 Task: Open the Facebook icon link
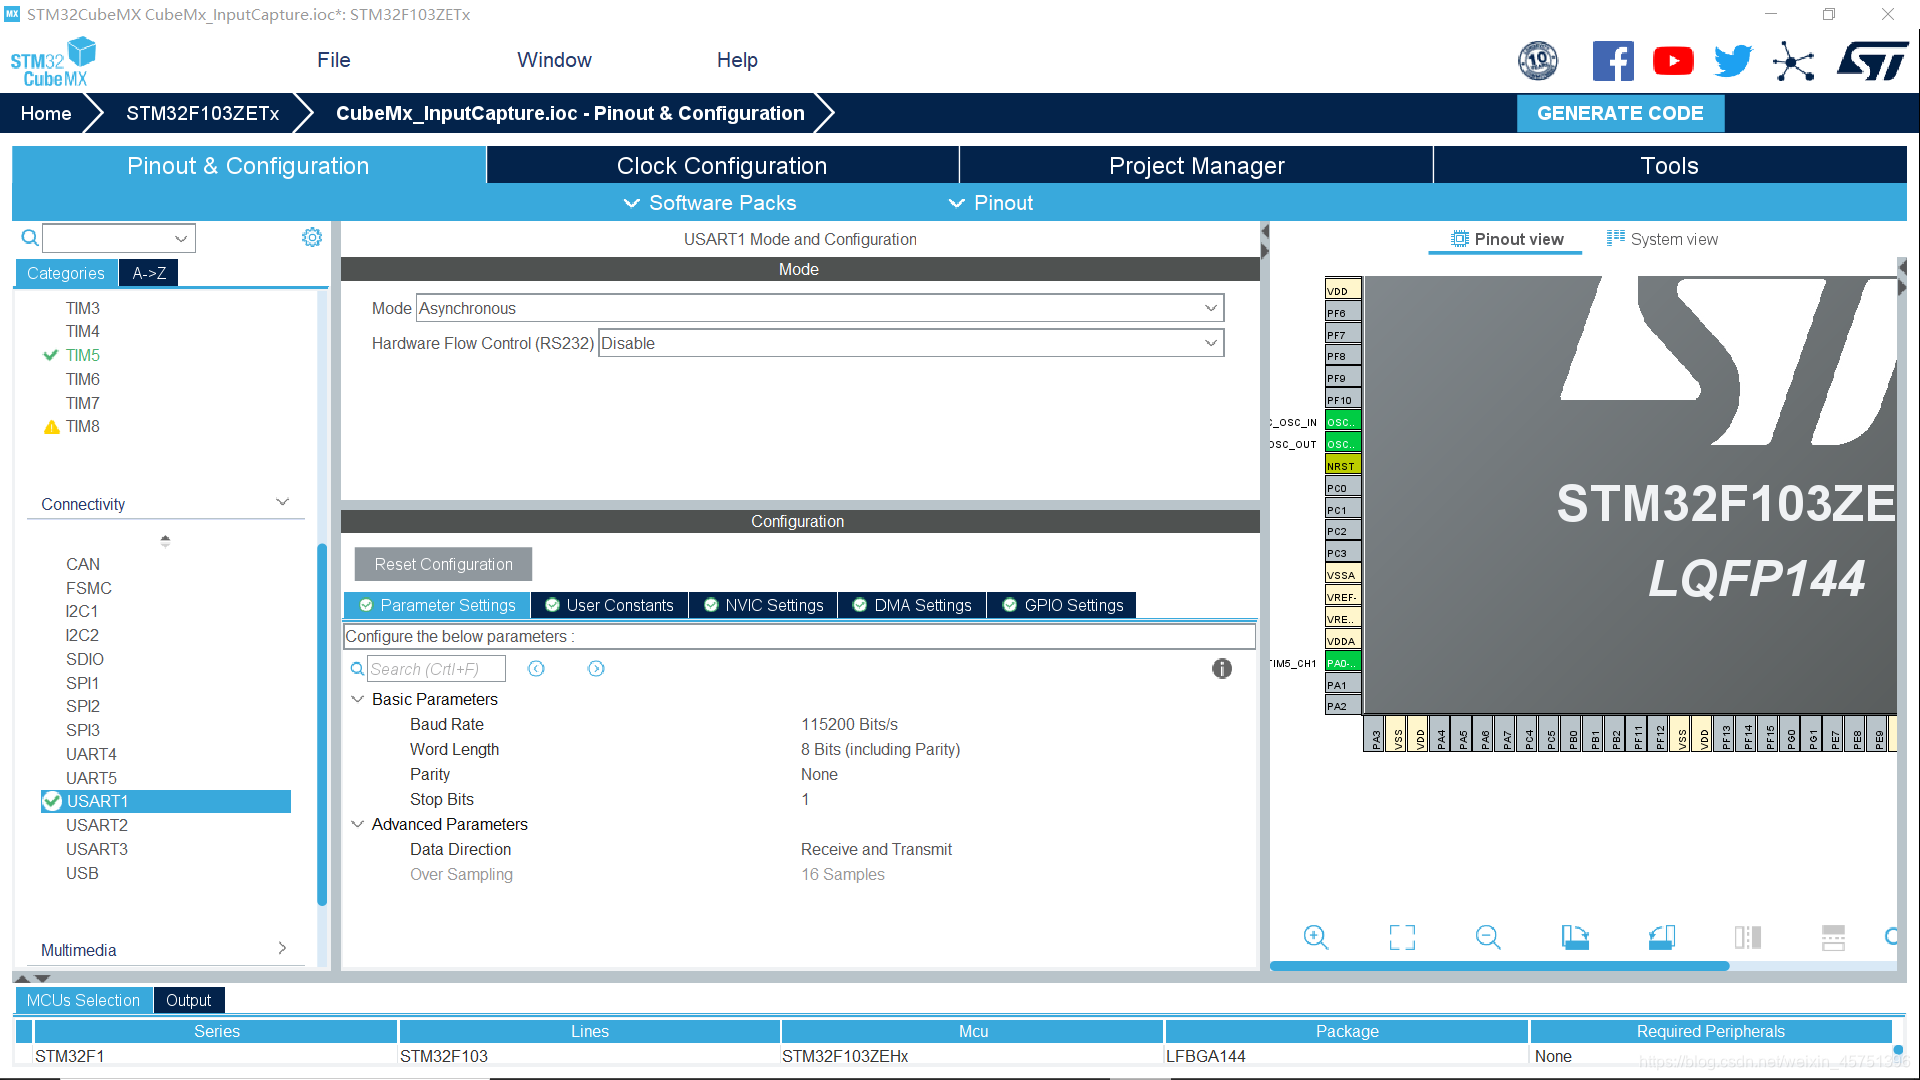(1613, 61)
